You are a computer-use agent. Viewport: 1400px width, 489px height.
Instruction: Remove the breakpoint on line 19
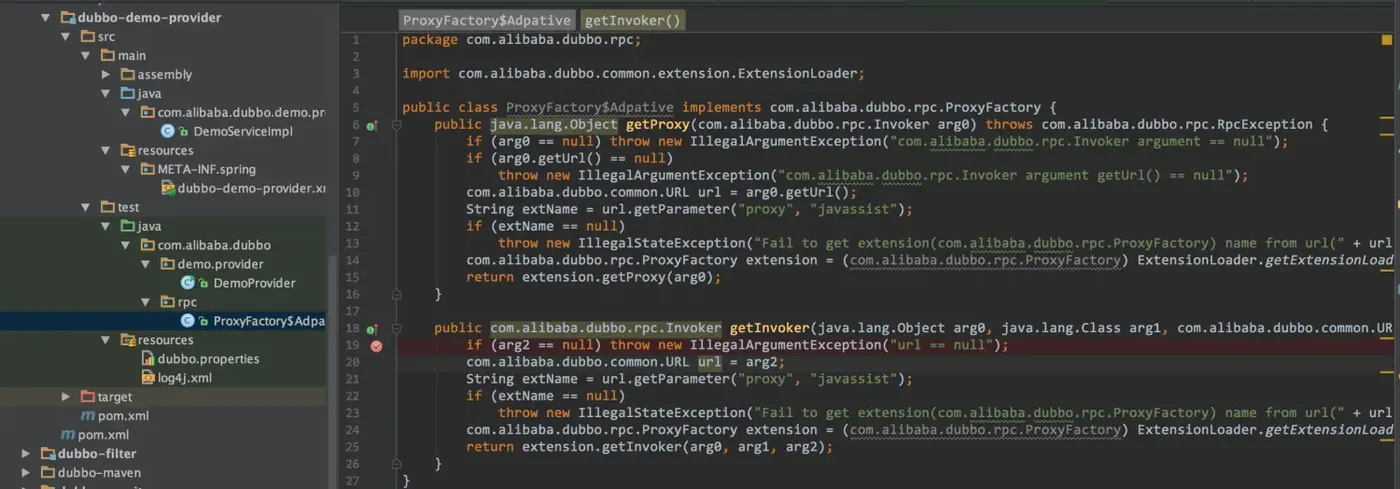(376, 346)
